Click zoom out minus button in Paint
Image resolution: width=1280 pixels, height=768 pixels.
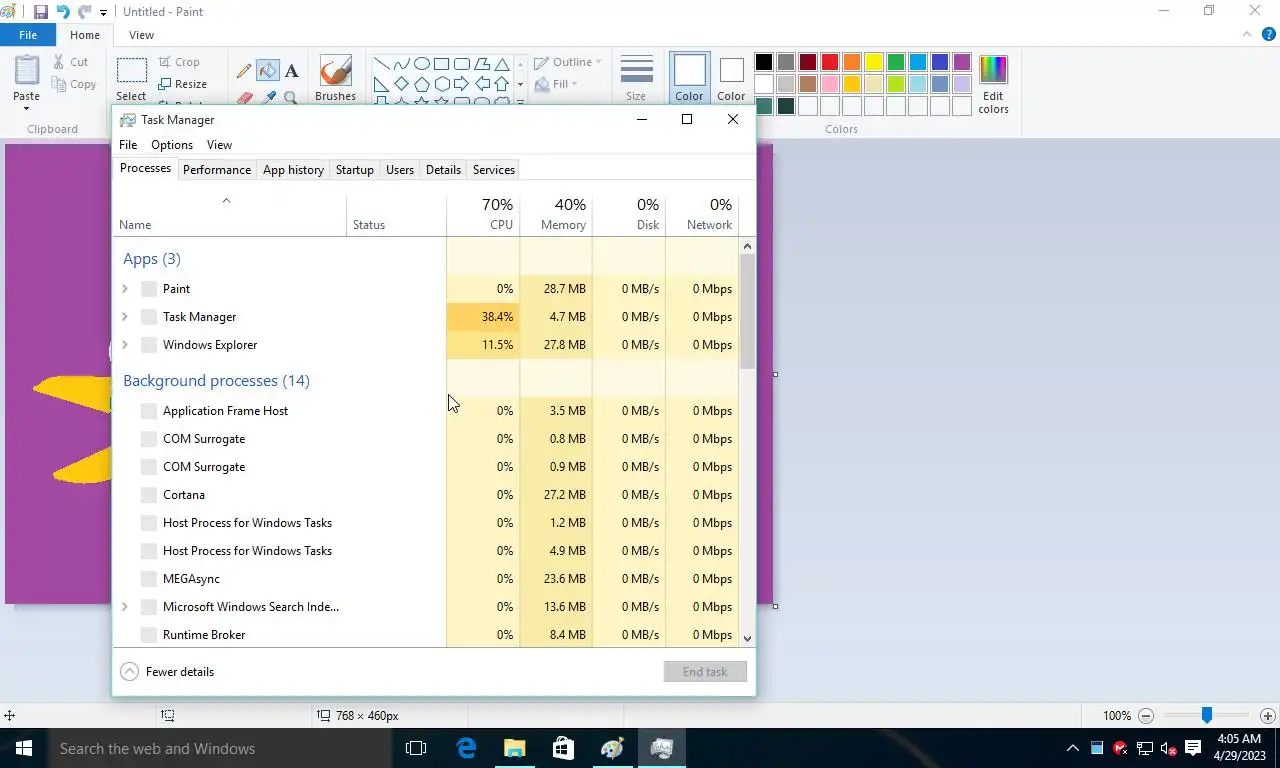[x=1146, y=716]
